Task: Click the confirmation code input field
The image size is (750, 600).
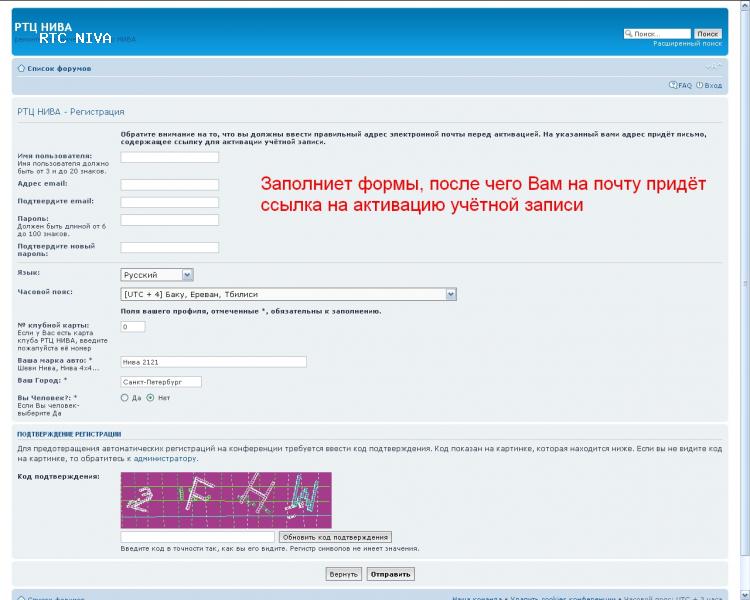Action: point(198,537)
